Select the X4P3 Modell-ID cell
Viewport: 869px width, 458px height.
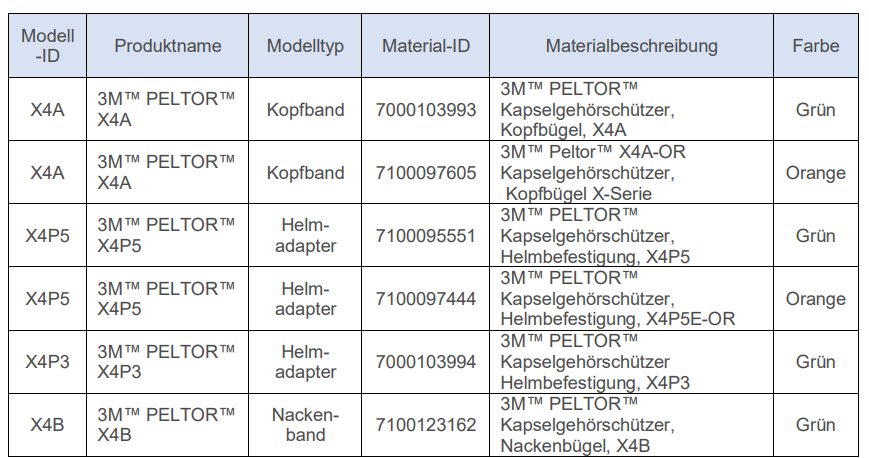(x=47, y=362)
